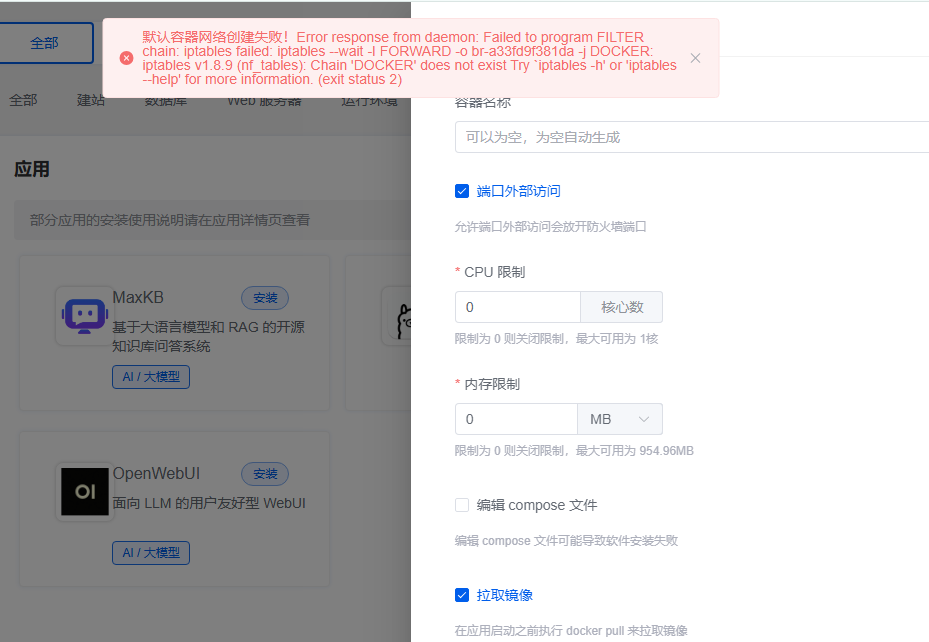
Task: Click the AI / 大模型 tag under MaxKB
Action: click(151, 377)
